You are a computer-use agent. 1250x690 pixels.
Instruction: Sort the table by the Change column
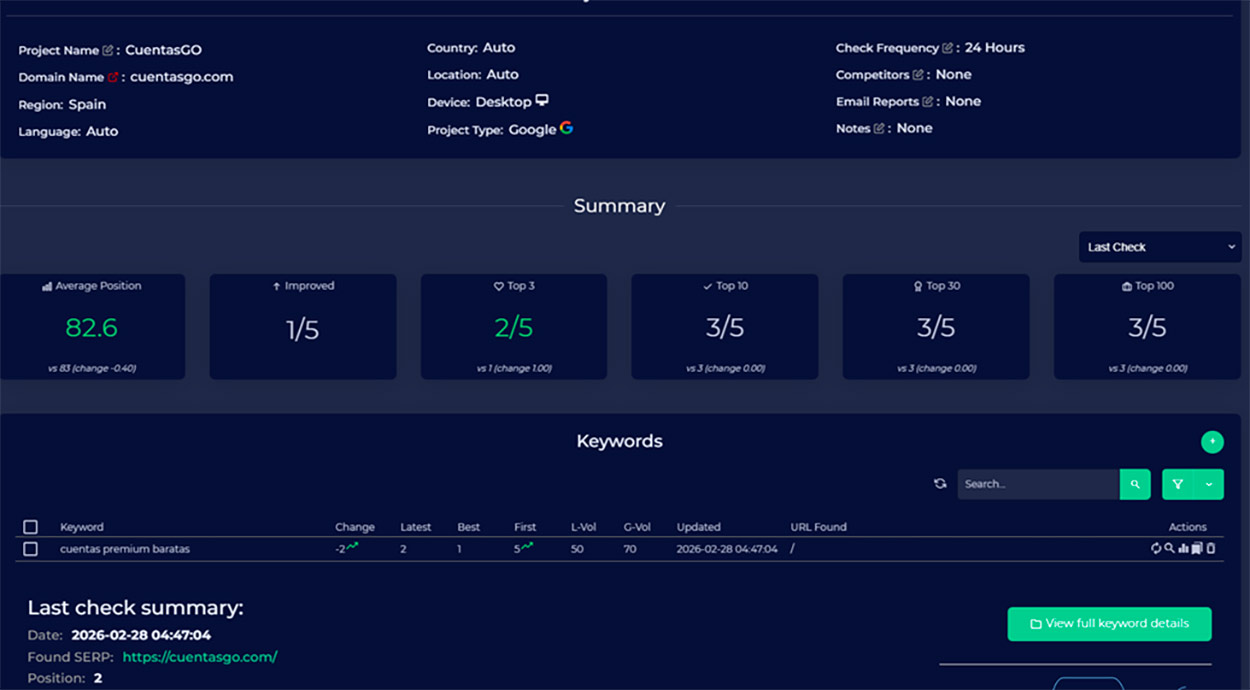click(x=354, y=527)
